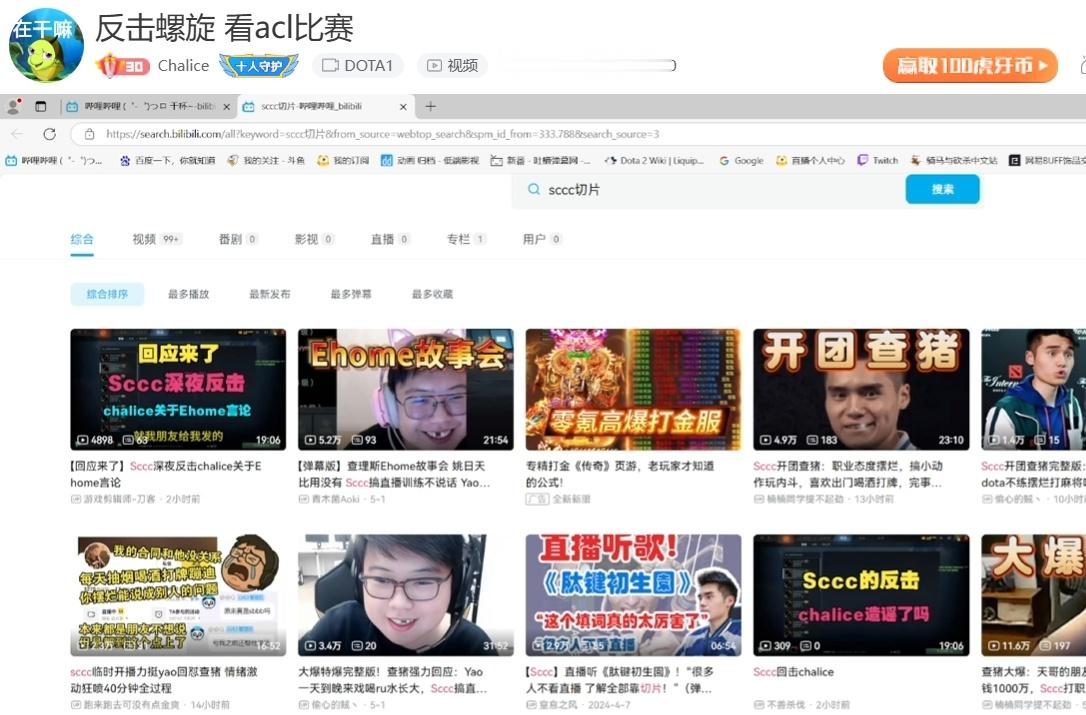The width and height of the screenshot is (1086, 715).
Task: Open uploader 不善杀伐
Action: pos(785,705)
